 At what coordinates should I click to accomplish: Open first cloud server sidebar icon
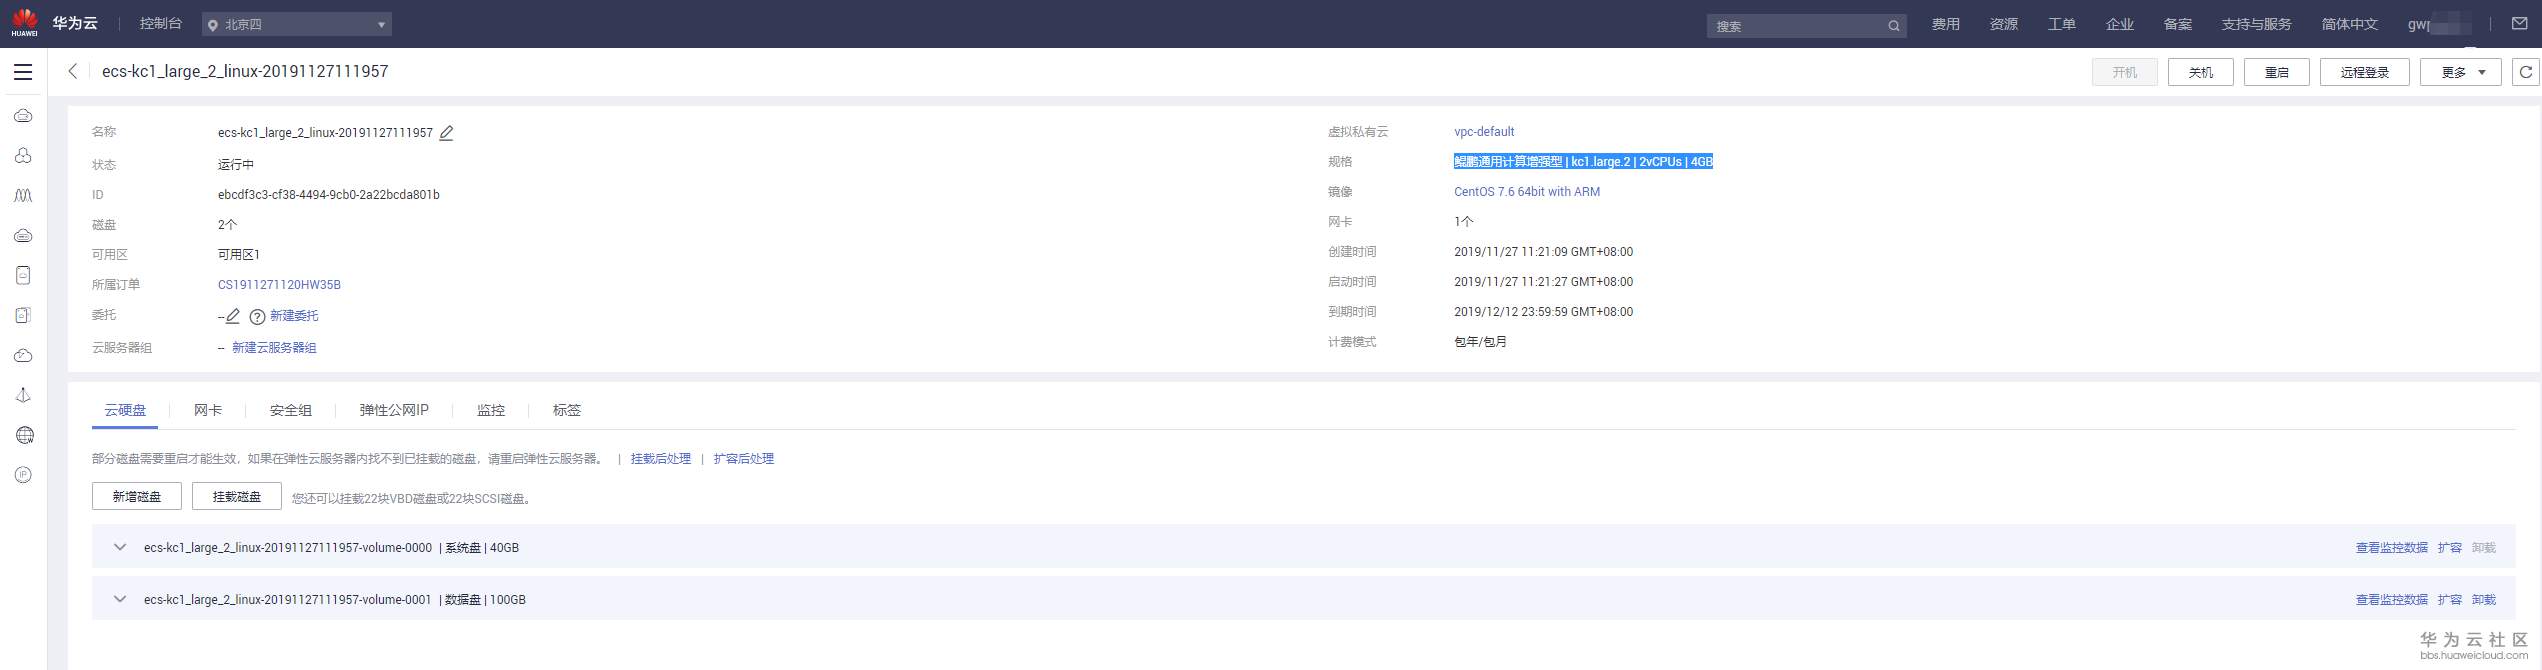pos(23,116)
